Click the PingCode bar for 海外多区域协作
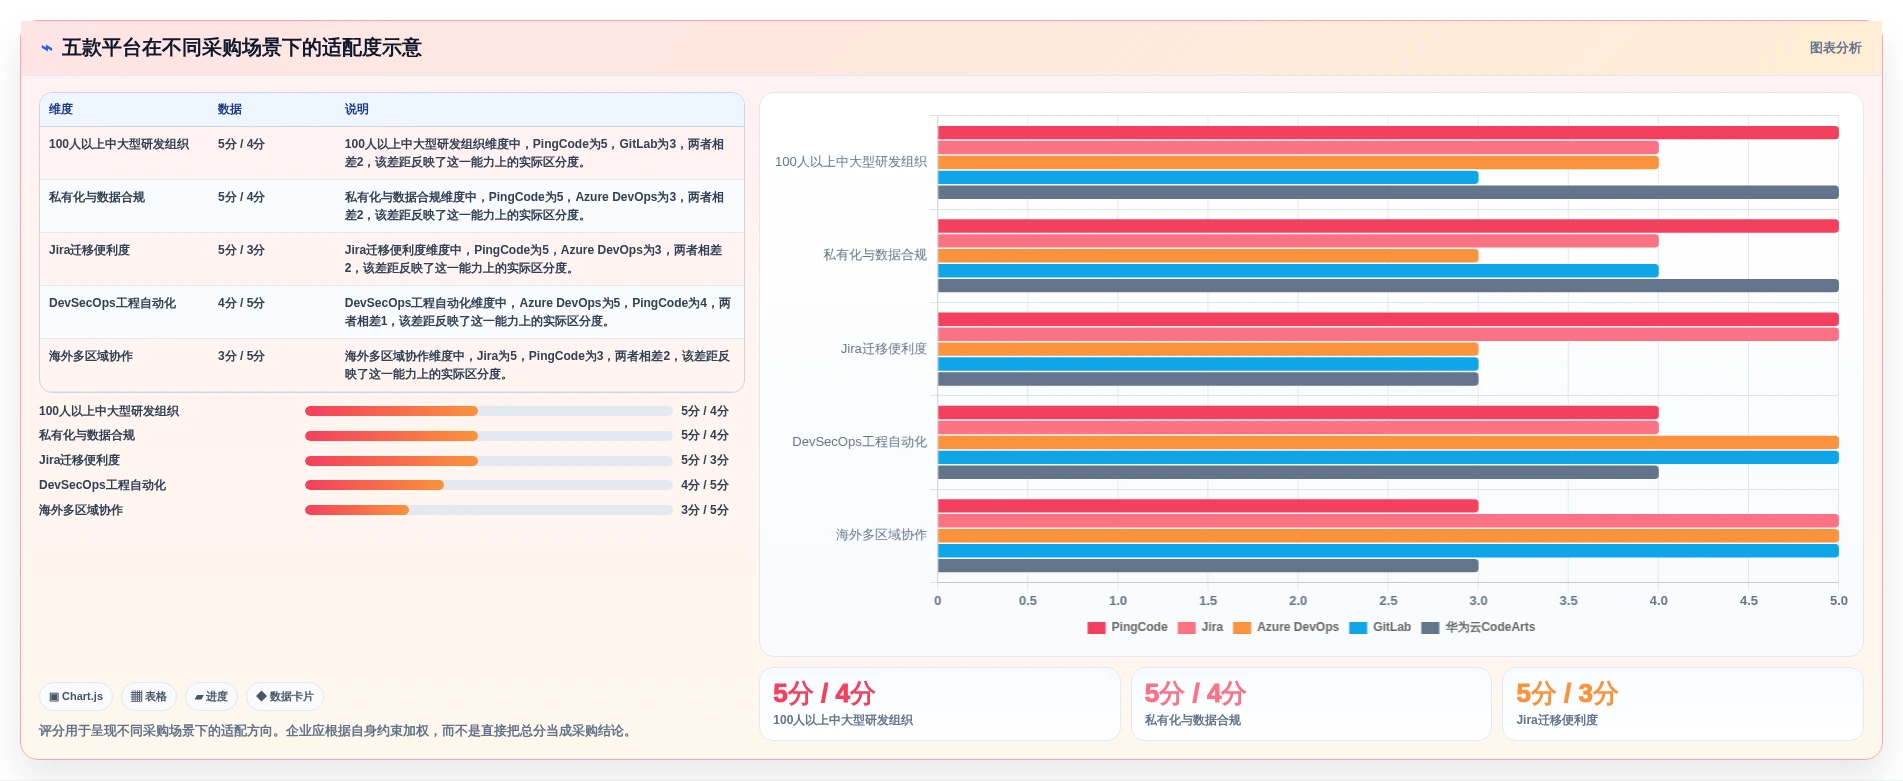1903x781 pixels. (1208, 506)
